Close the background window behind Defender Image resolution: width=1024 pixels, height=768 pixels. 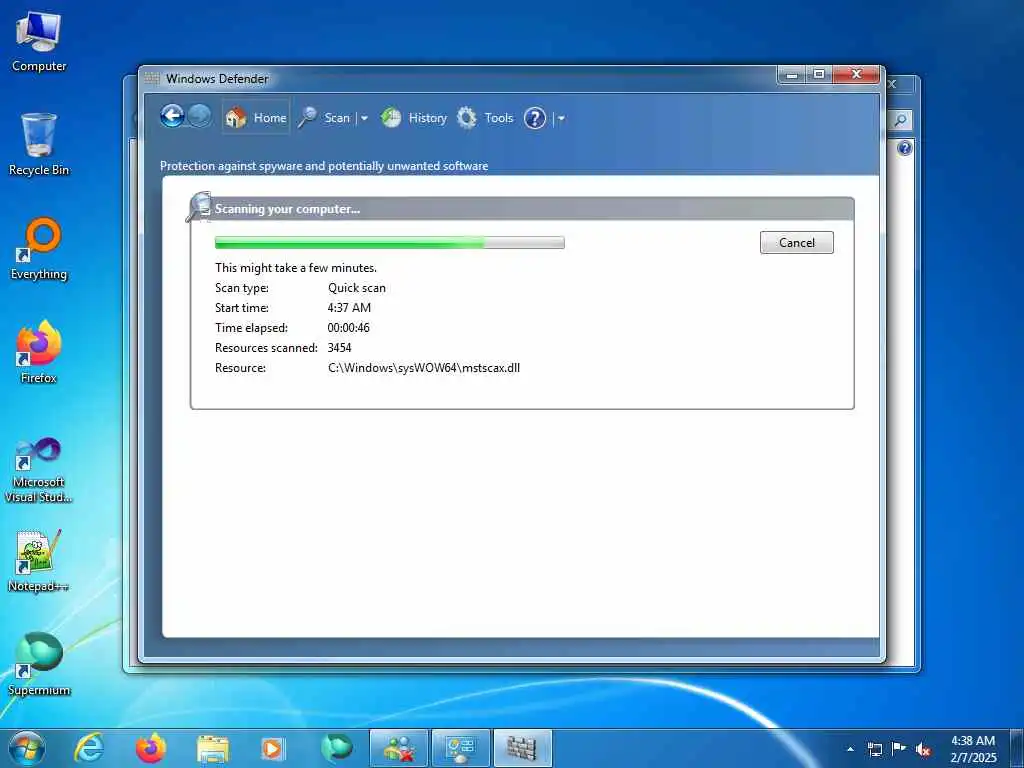893,84
